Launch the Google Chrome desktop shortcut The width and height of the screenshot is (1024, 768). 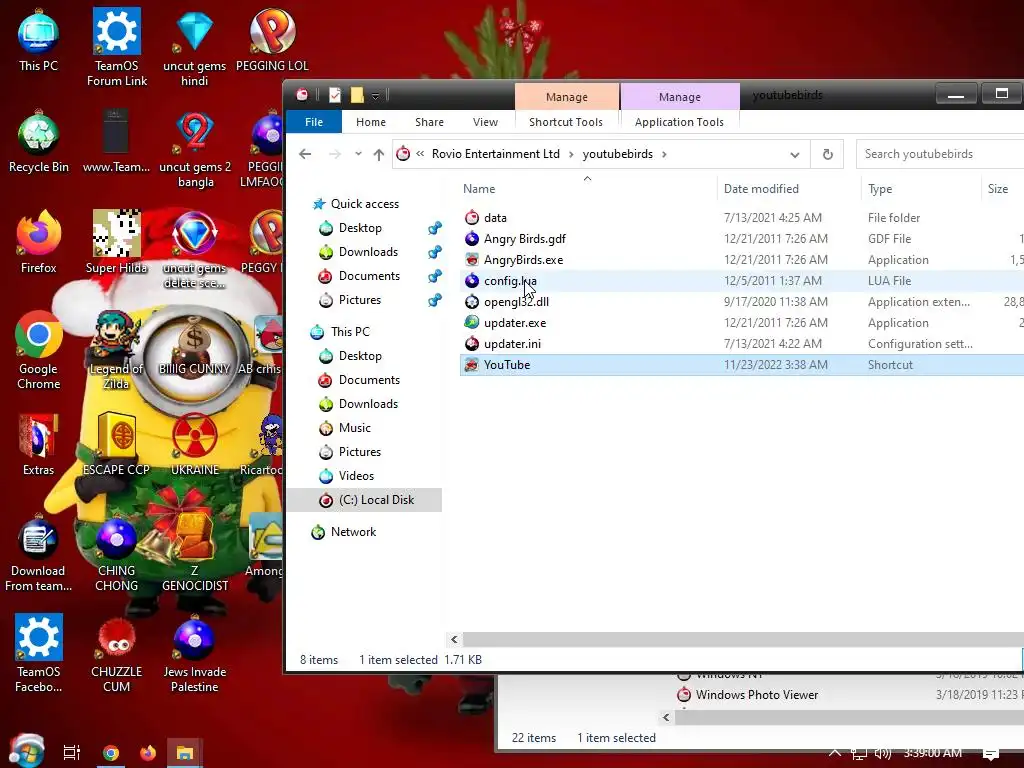(38, 351)
